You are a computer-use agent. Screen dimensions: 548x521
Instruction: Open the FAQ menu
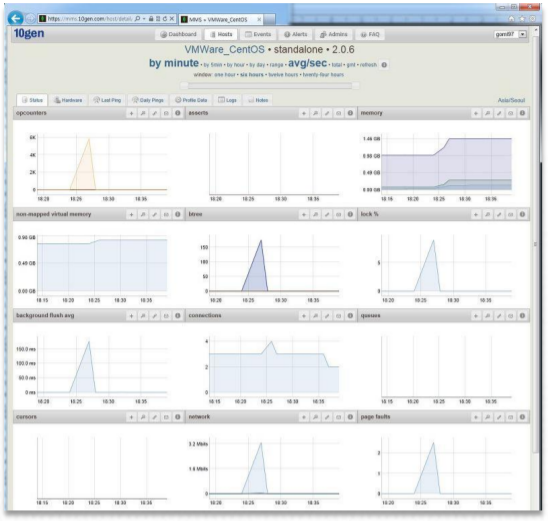point(370,34)
